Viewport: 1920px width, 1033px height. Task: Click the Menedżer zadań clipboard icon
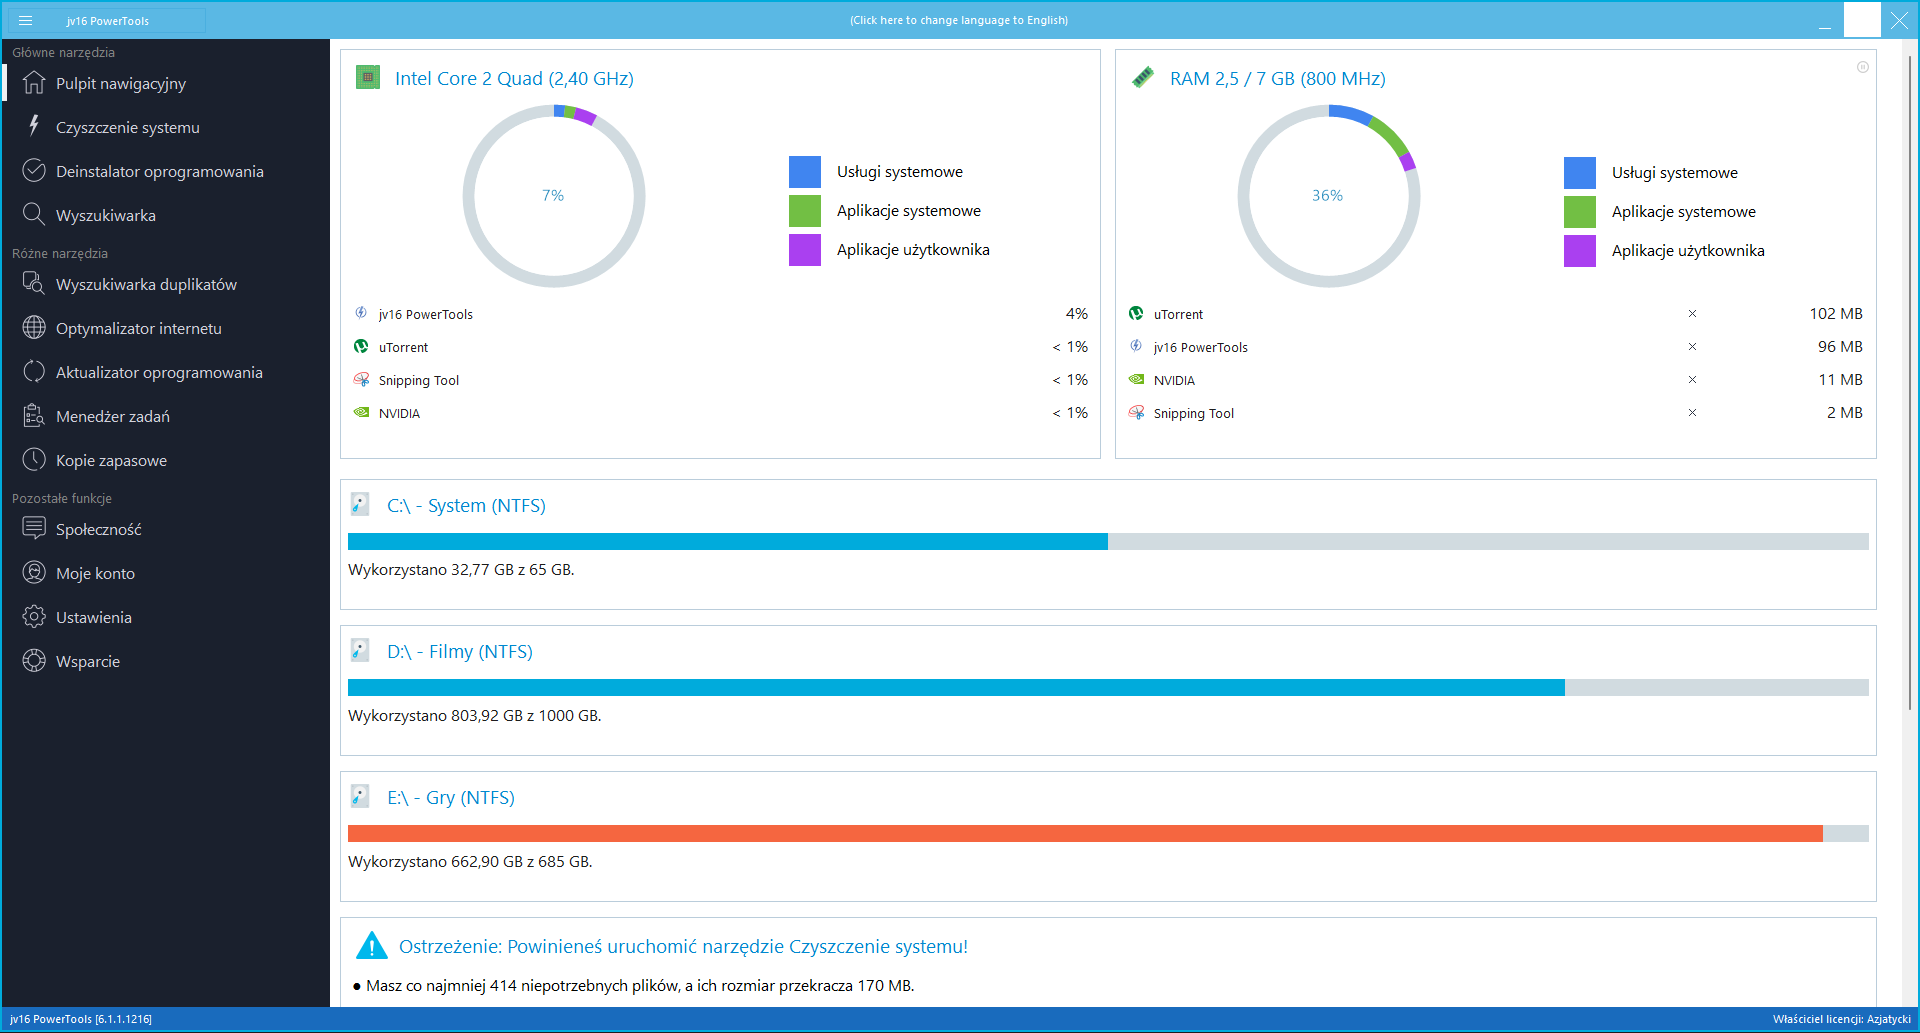point(34,416)
